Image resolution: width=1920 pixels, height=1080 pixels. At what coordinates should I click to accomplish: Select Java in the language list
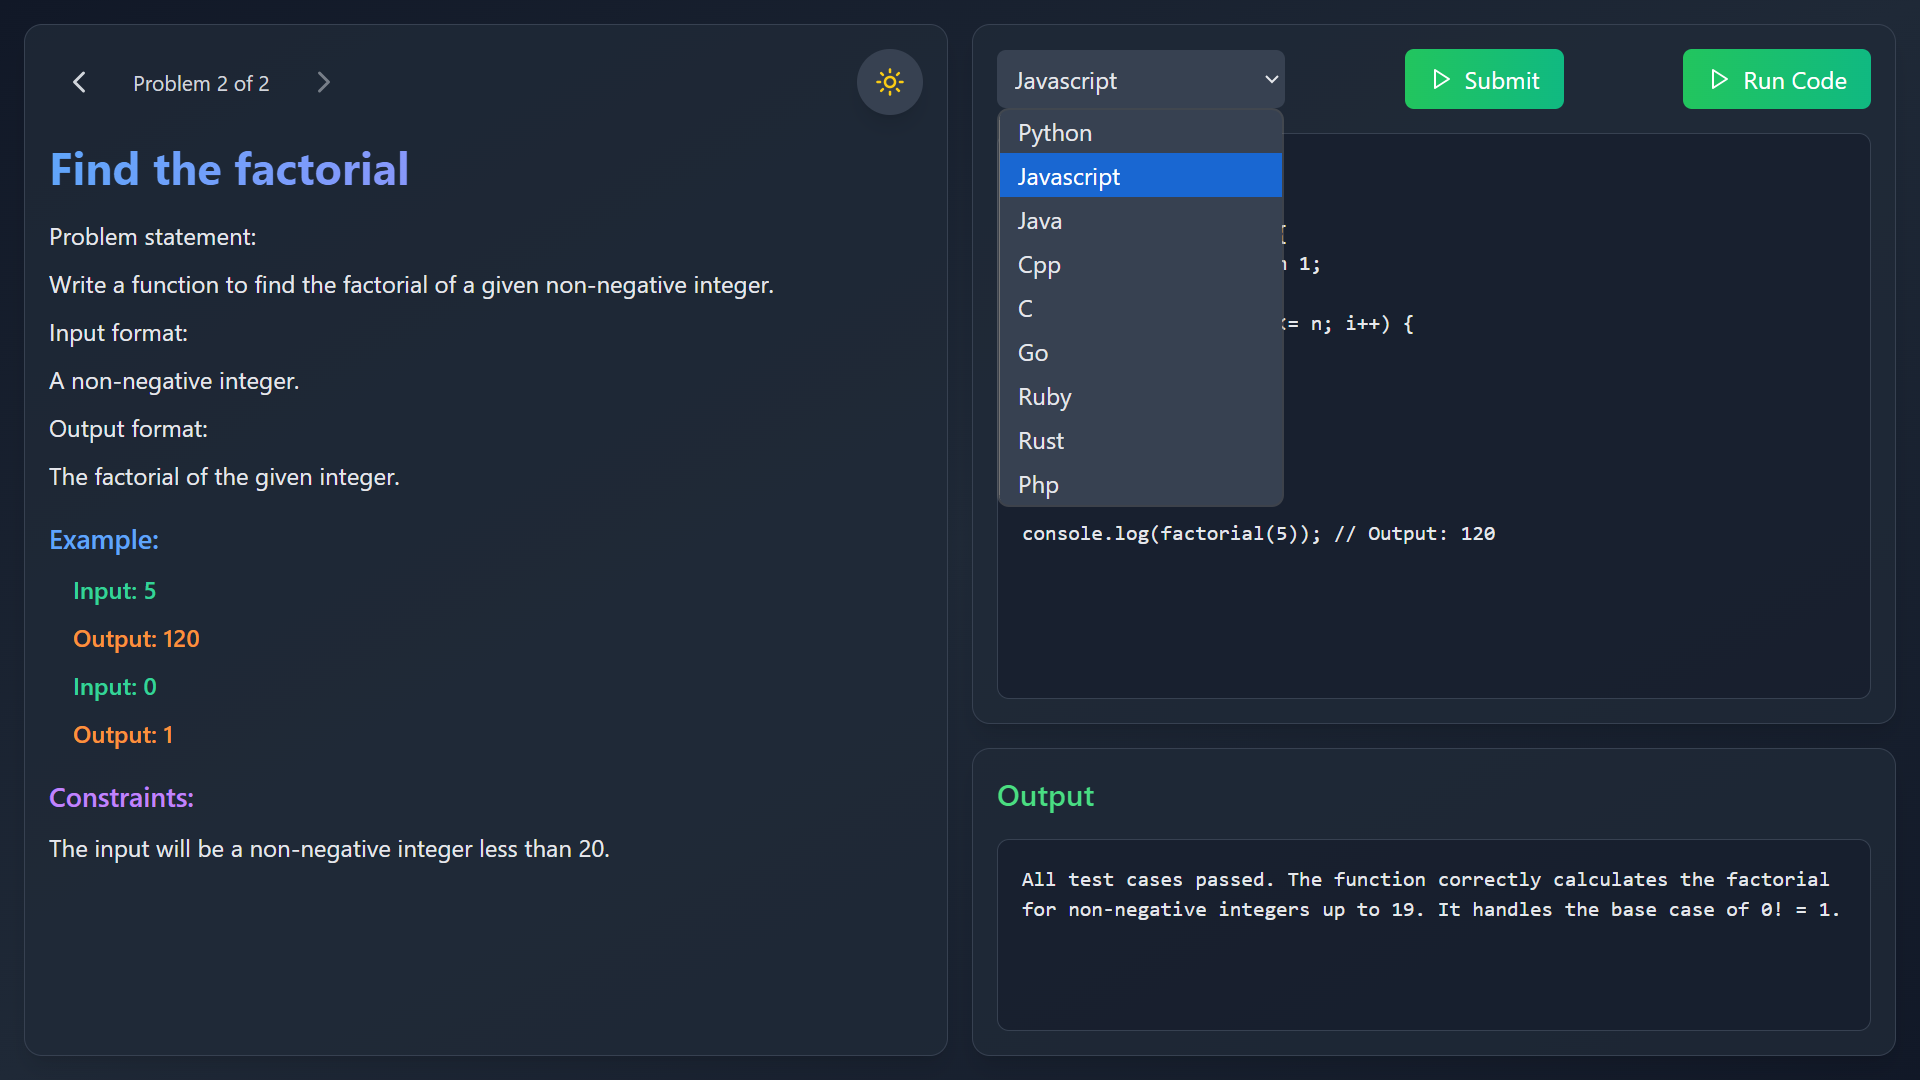point(1040,221)
